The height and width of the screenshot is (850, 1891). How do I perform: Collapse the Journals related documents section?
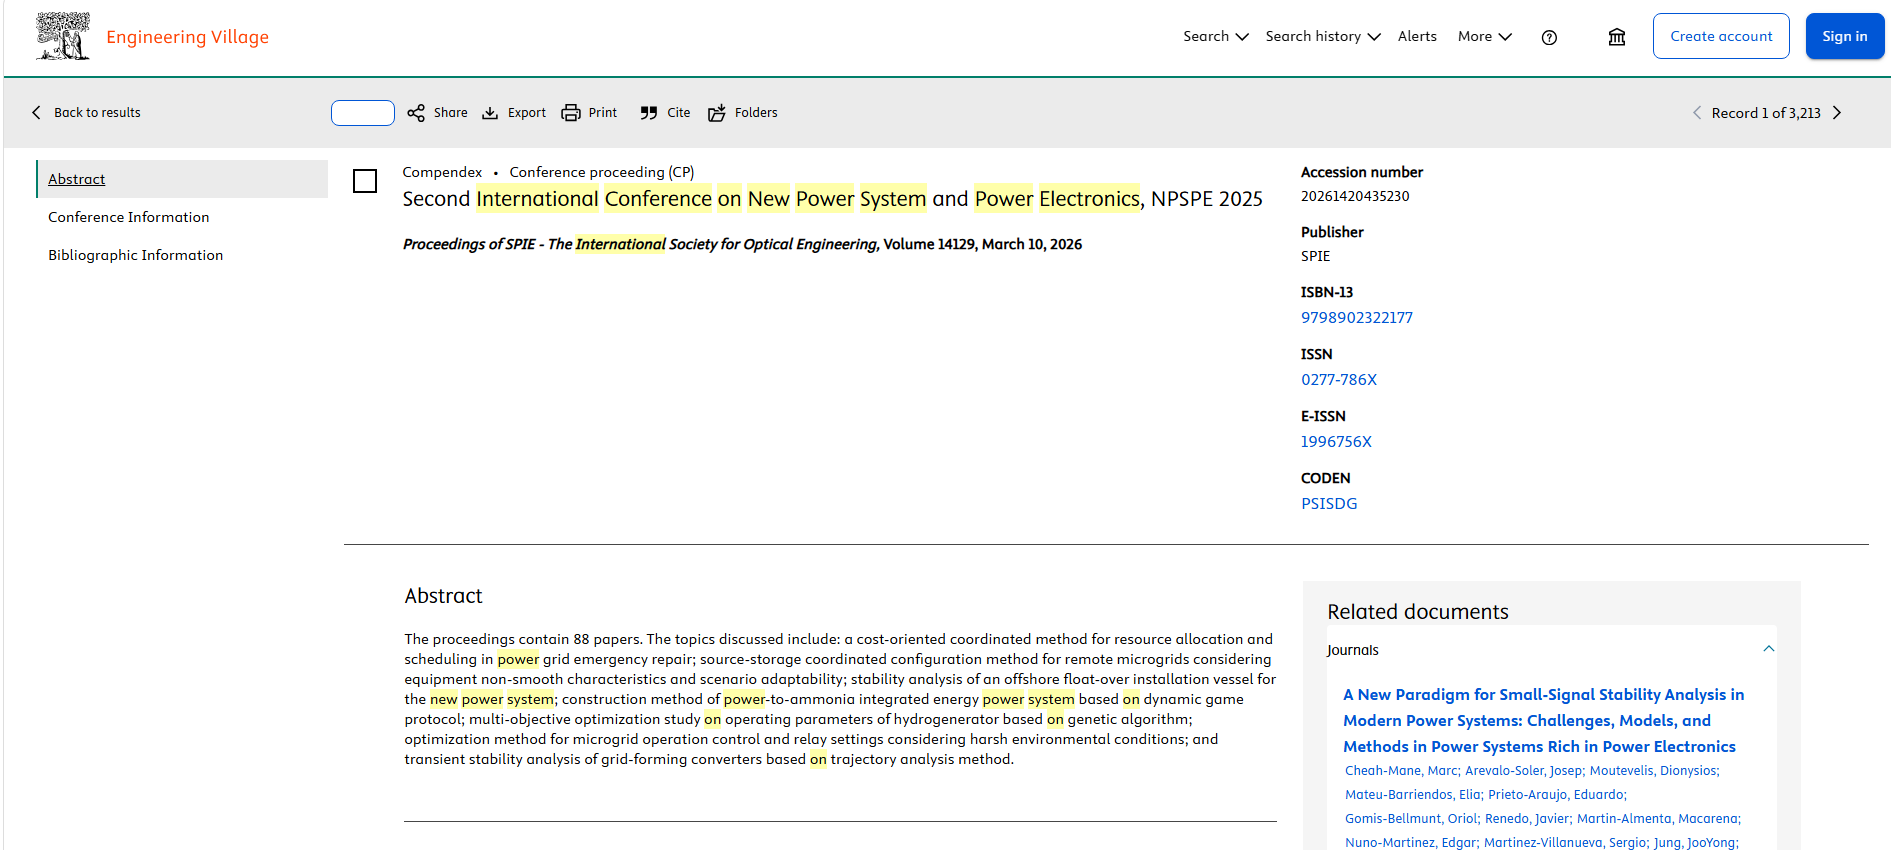(1768, 649)
